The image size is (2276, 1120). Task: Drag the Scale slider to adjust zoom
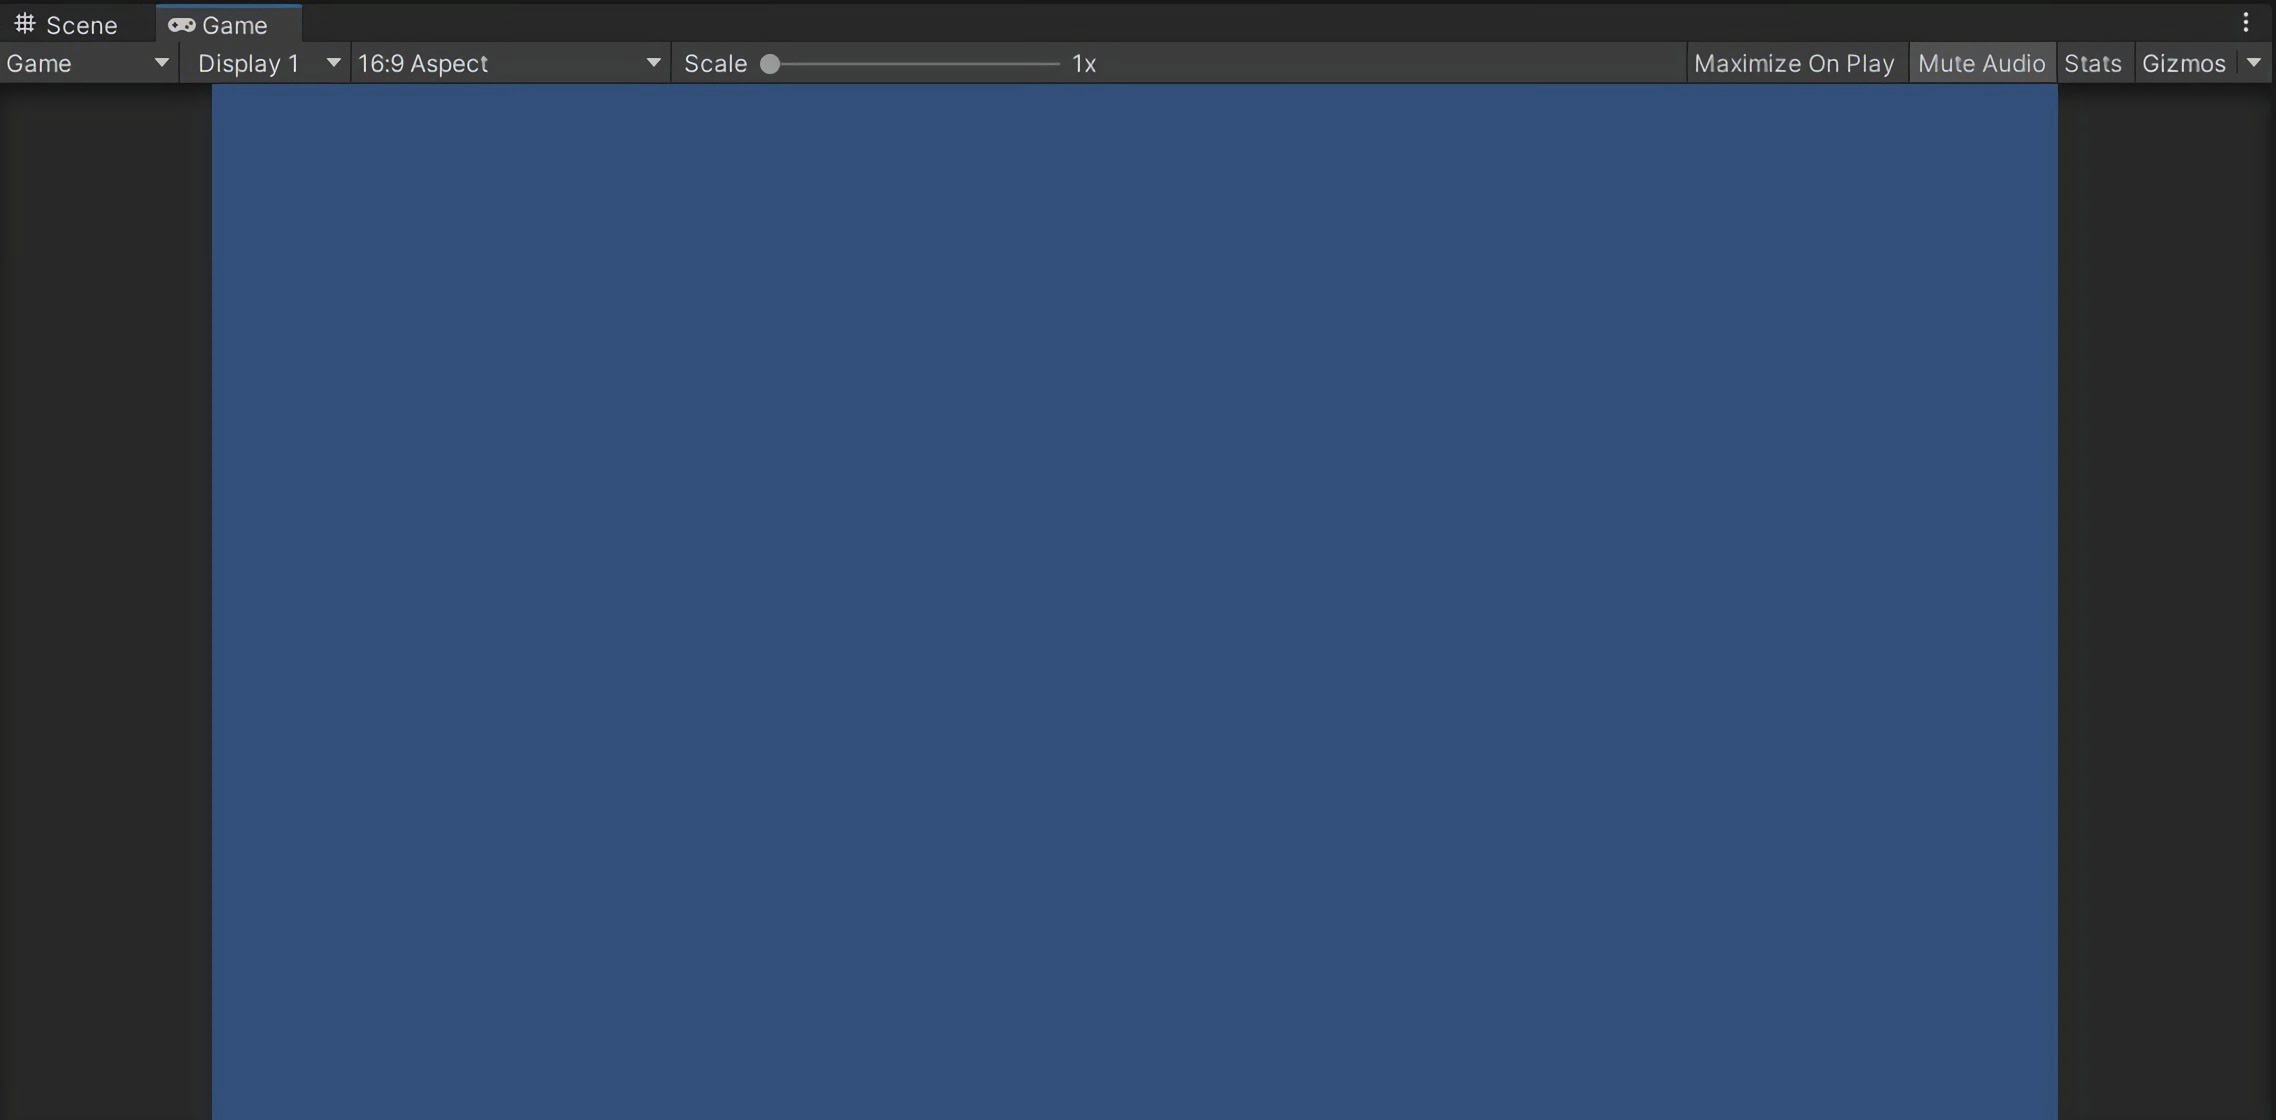[x=769, y=62]
